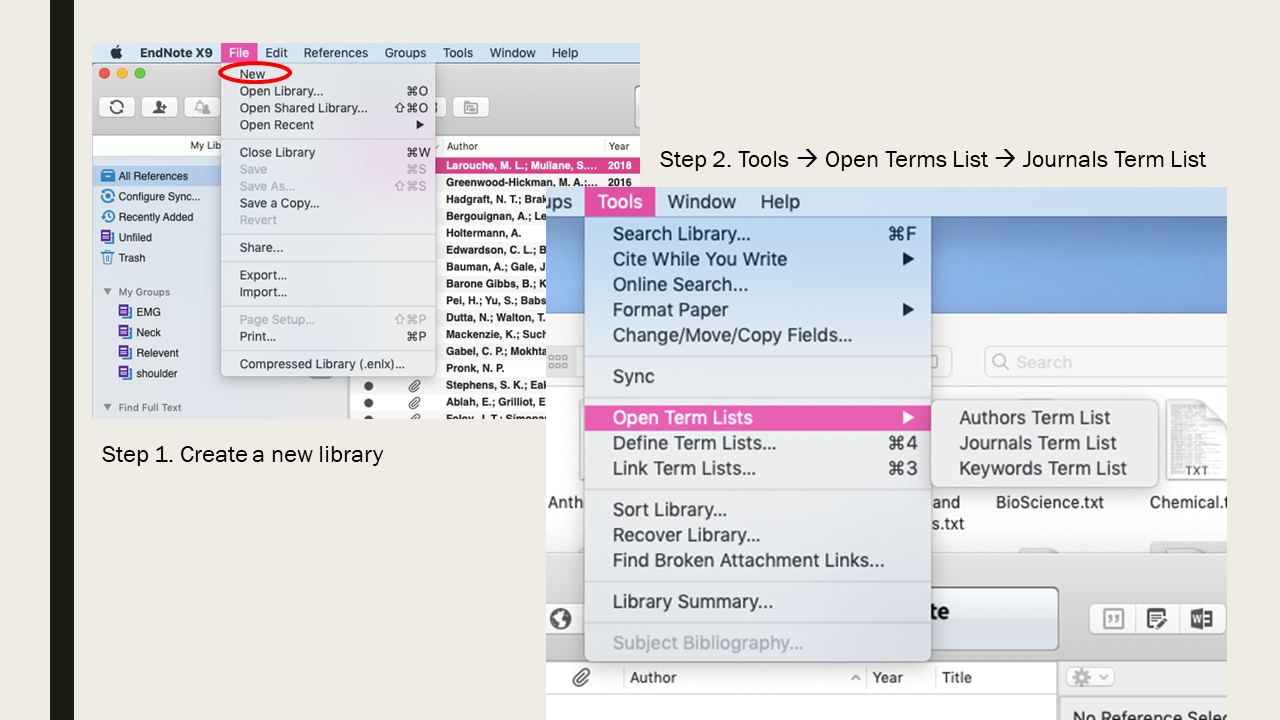Choose Authors Term List
Screen dimensions: 1280x720
pos(1043,418)
